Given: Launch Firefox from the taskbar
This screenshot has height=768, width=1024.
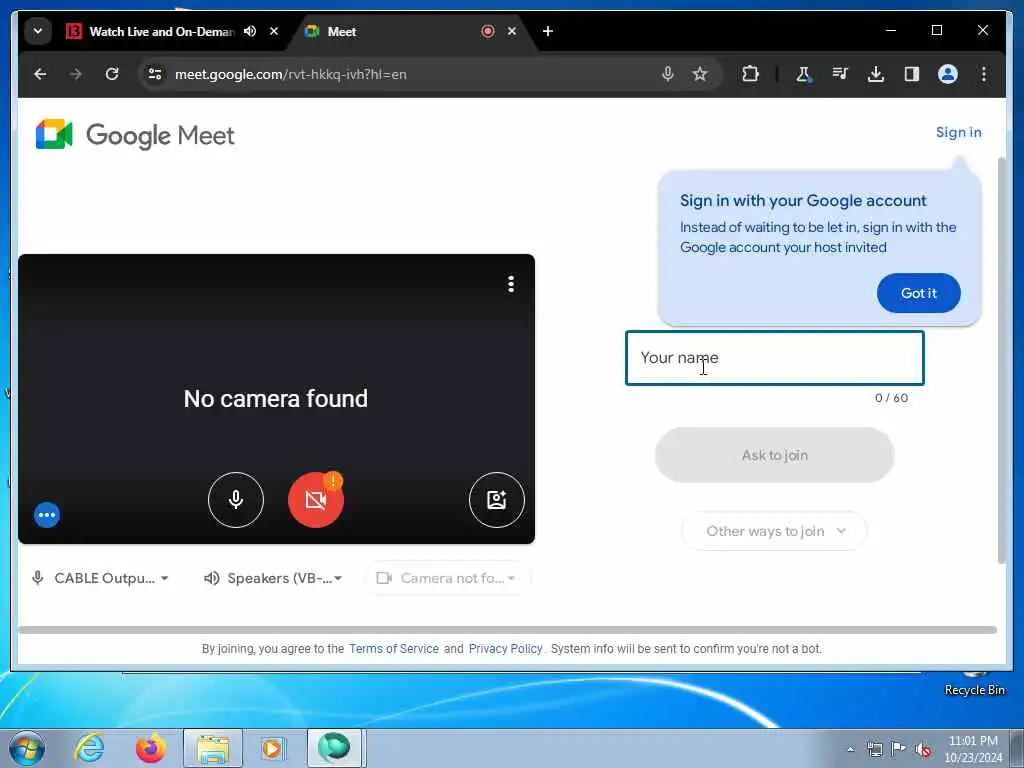Looking at the screenshot, I should pos(150,748).
